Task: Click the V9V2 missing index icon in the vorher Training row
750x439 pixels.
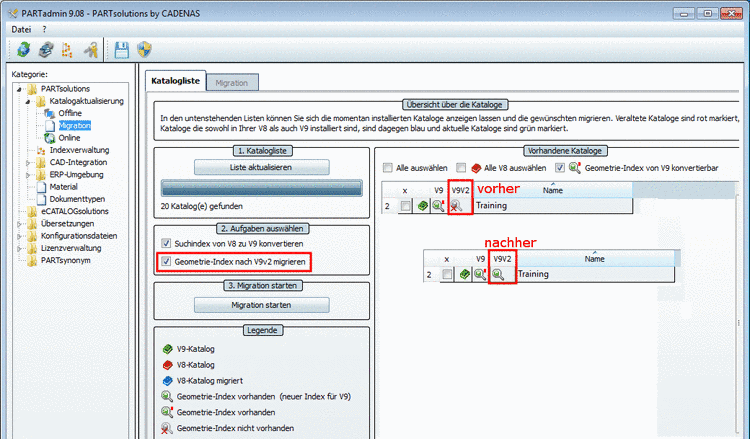Action: tap(456, 206)
